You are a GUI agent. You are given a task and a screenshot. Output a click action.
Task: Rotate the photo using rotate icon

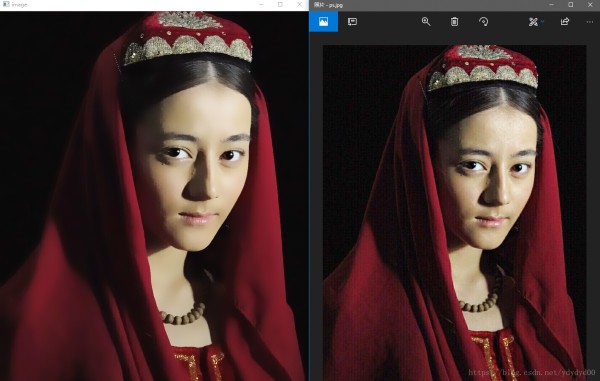point(483,22)
